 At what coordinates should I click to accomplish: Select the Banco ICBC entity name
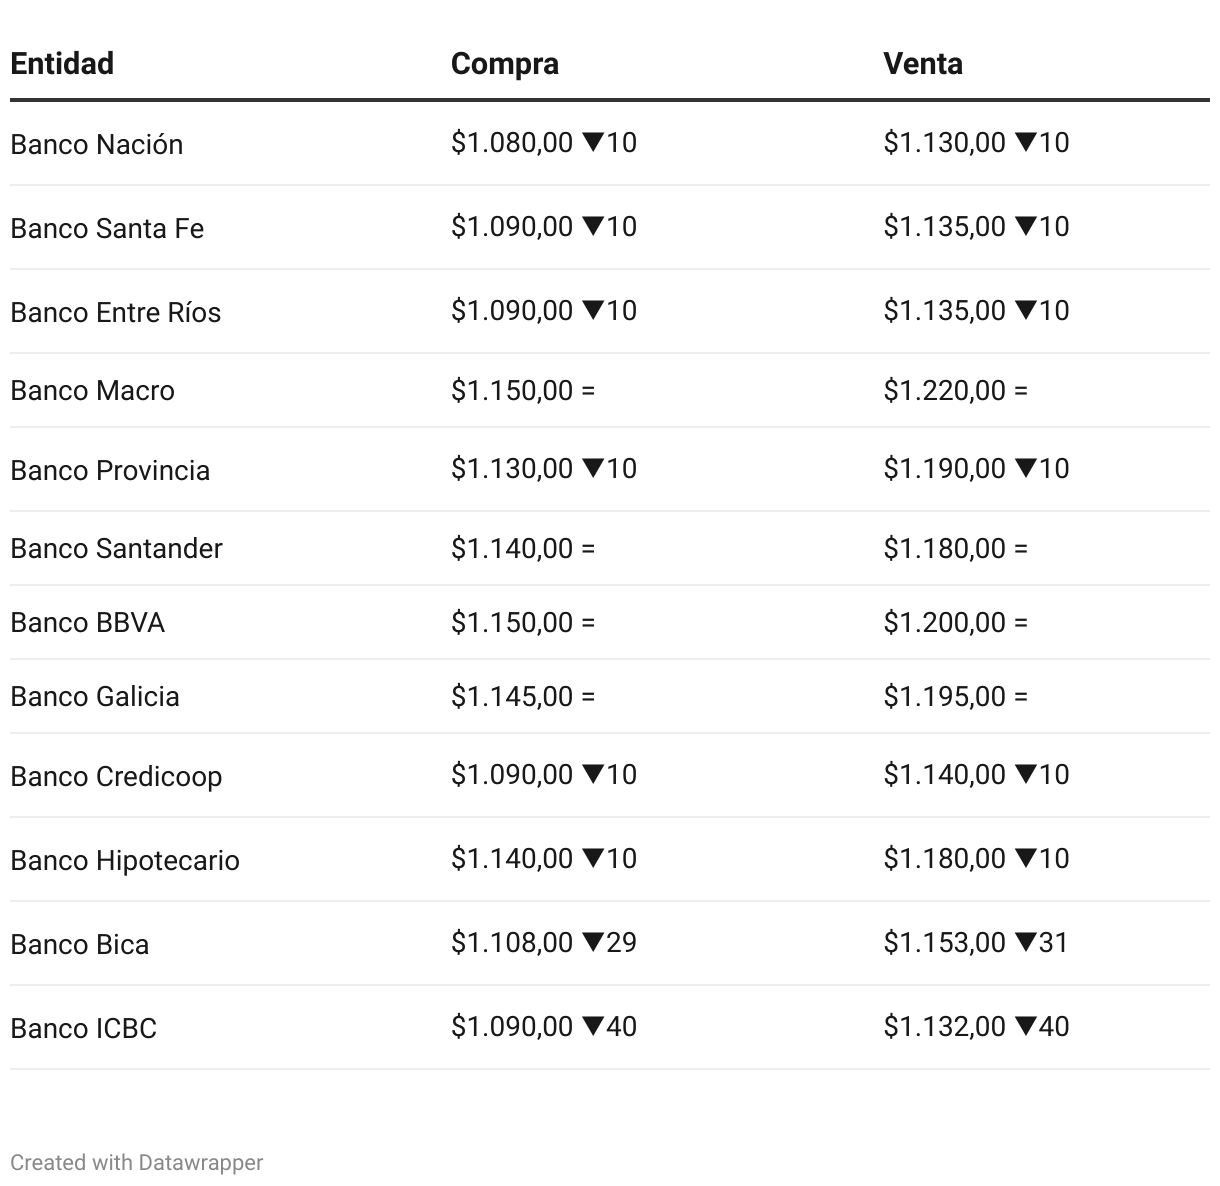tap(83, 1028)
